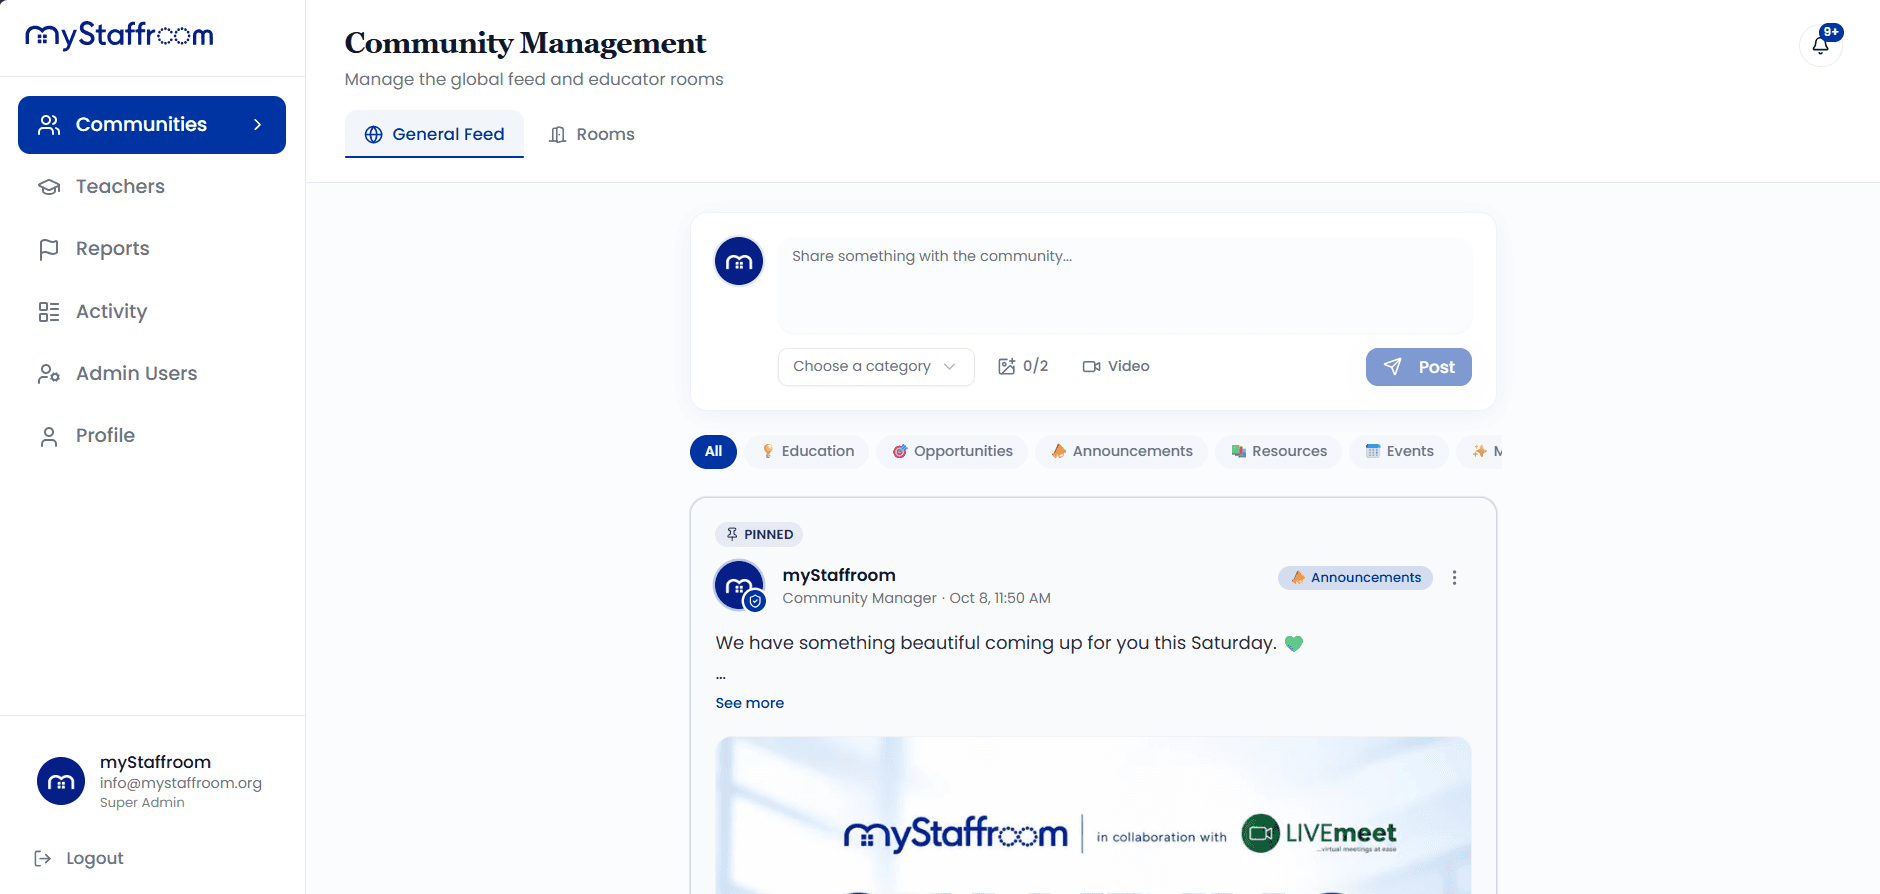The width and height of the screenshot is (1880, 894).
Task: Open the Choose a category dropdown
Action: 876,367
